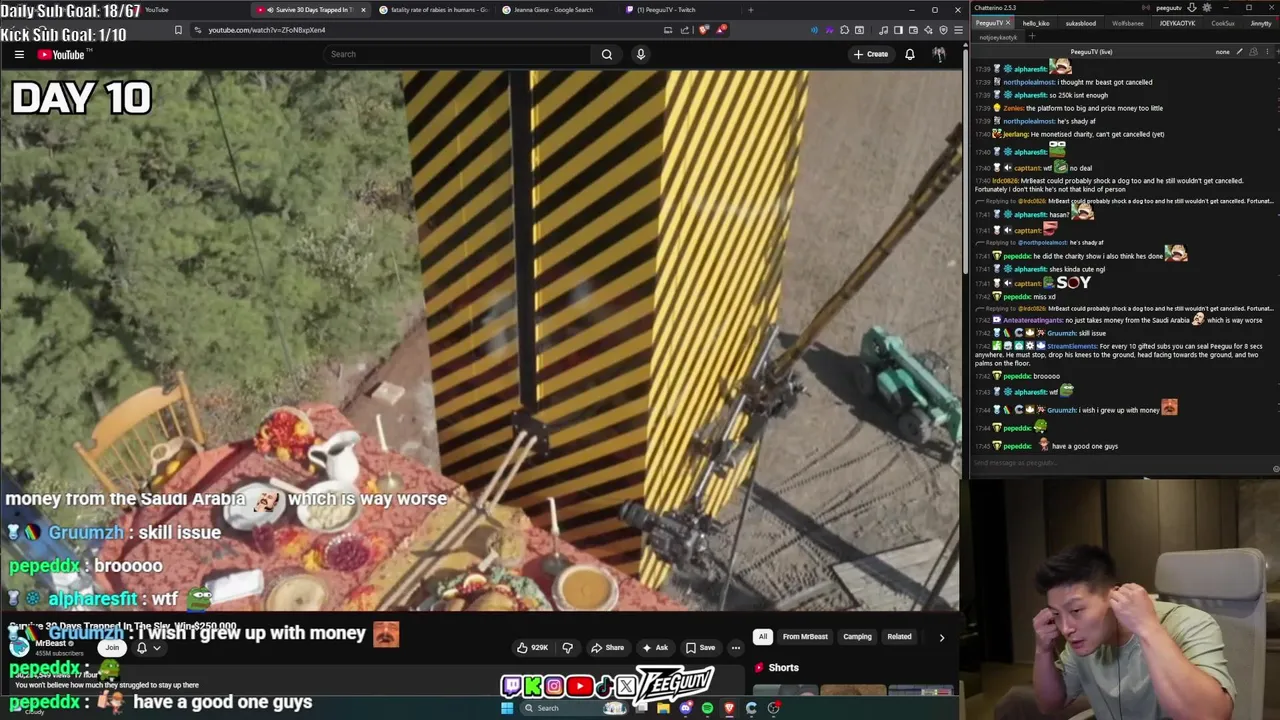Select the 'All' filter chip
The height and width of the screenshot is (720, 1280).
tap(763, 637)
